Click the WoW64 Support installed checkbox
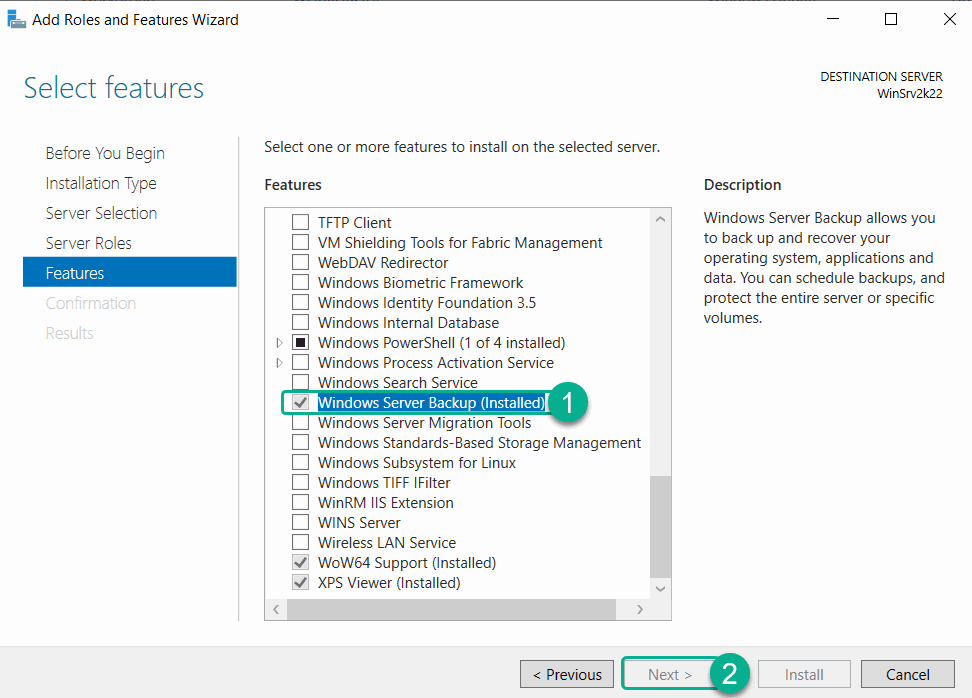Viewport: 972px width, 698px height. tap(301, 562)
